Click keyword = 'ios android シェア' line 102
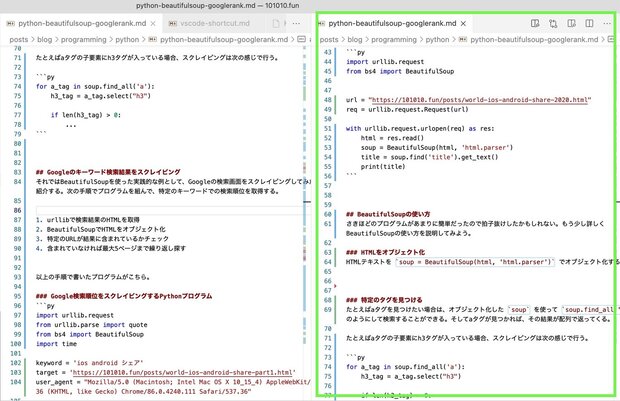Viewport: 620px width, 401px height. click(x=89, y=363)
